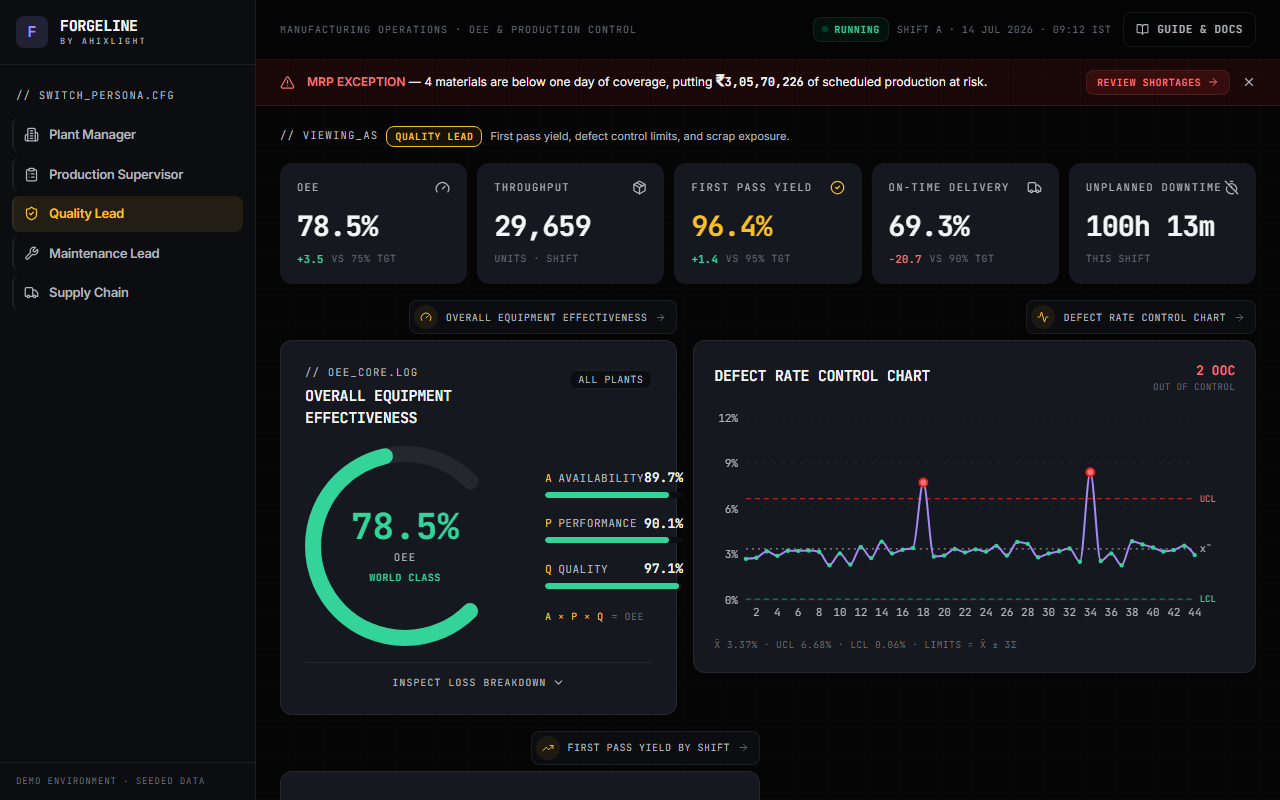Viewport: 1280px width, 800px height.
Task: Click the MRP exception warning triangle icon
Action: 288,82
